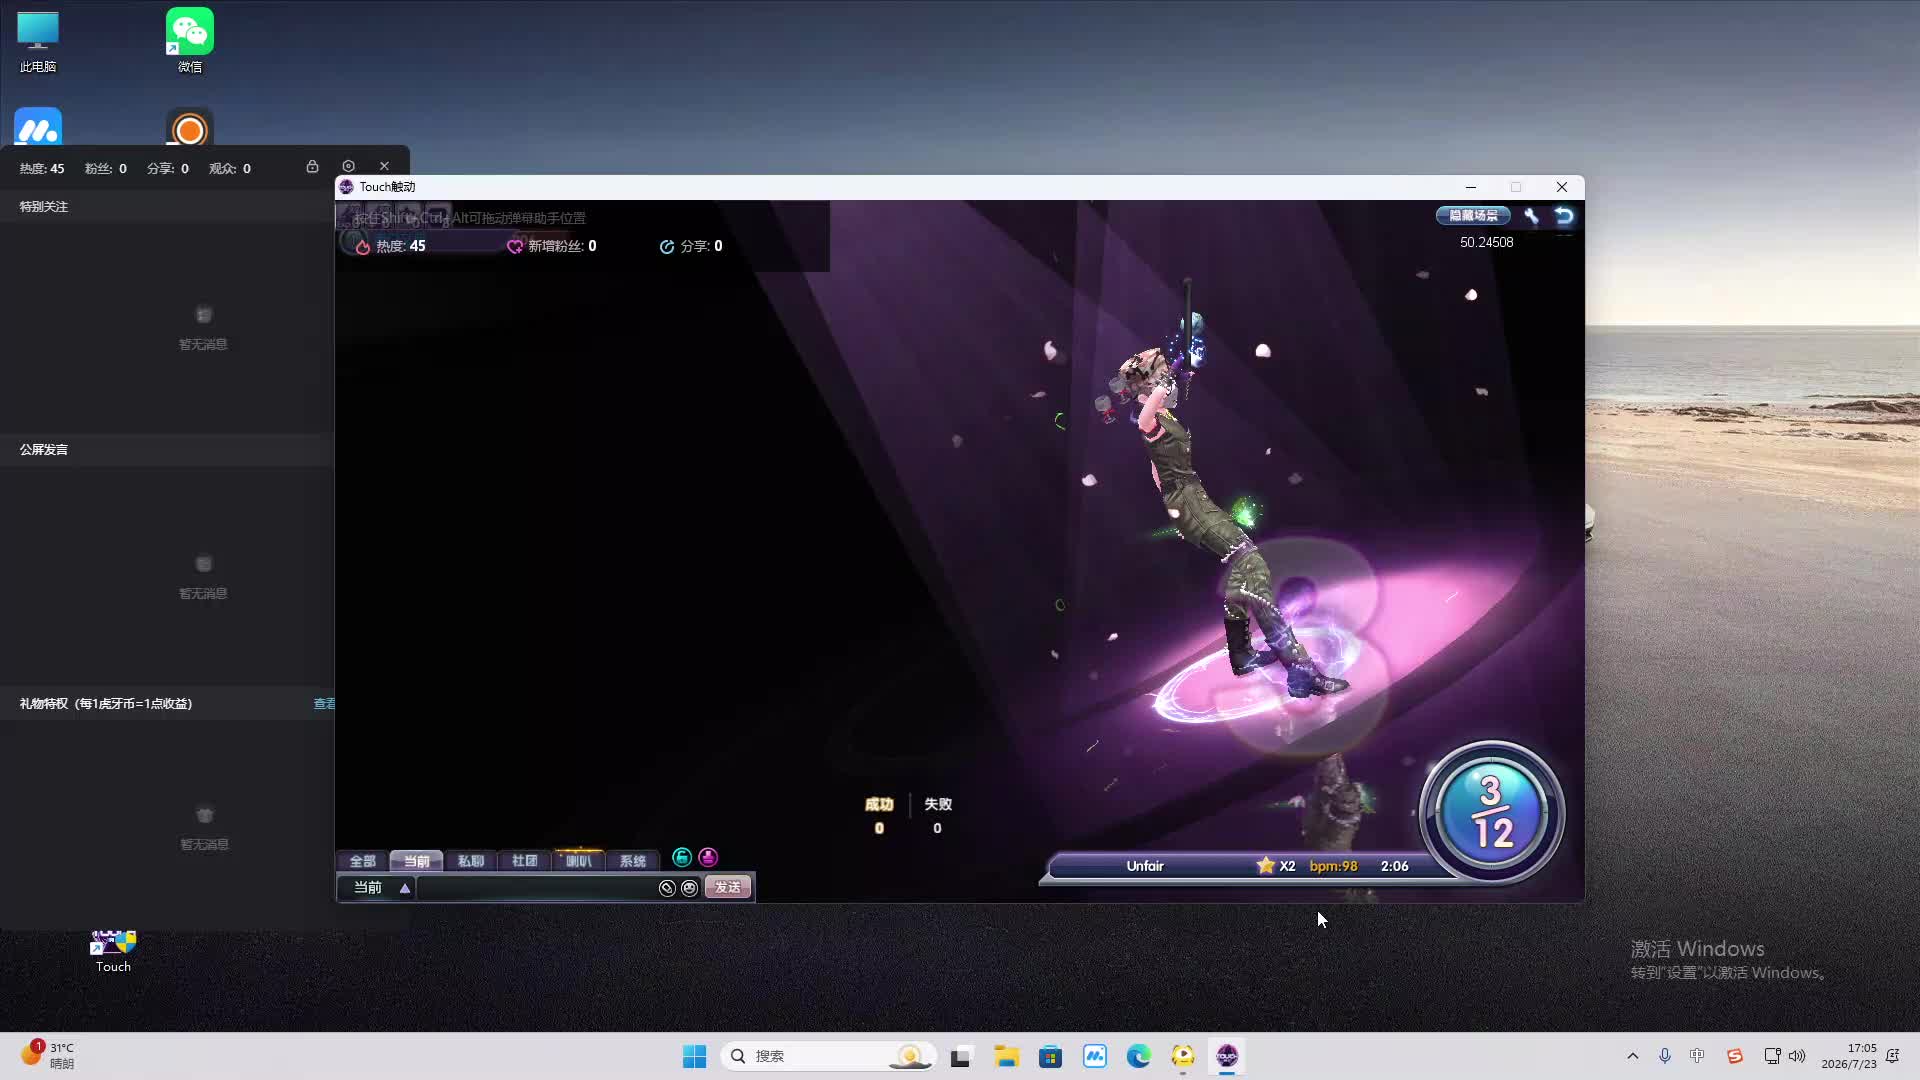
Task: Open Task View on the taskbar
Action: tap(961, 1056)
